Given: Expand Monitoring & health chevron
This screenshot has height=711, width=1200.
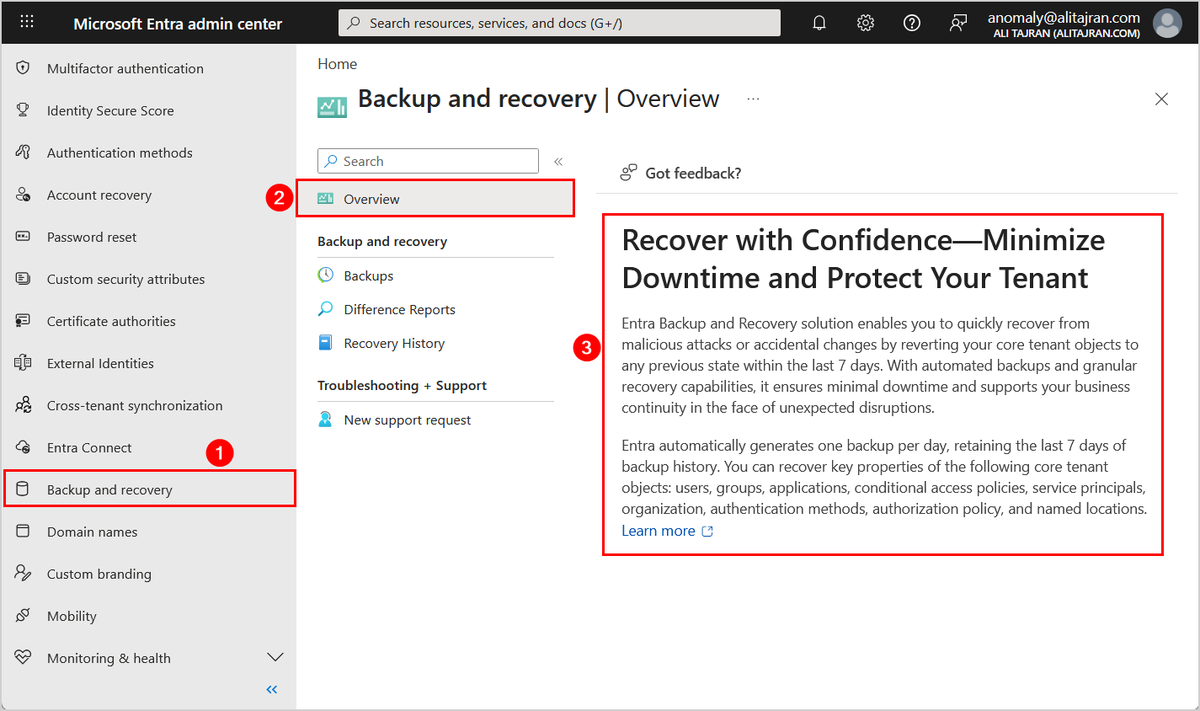Looking at the screenshot, I should [276, 658].
